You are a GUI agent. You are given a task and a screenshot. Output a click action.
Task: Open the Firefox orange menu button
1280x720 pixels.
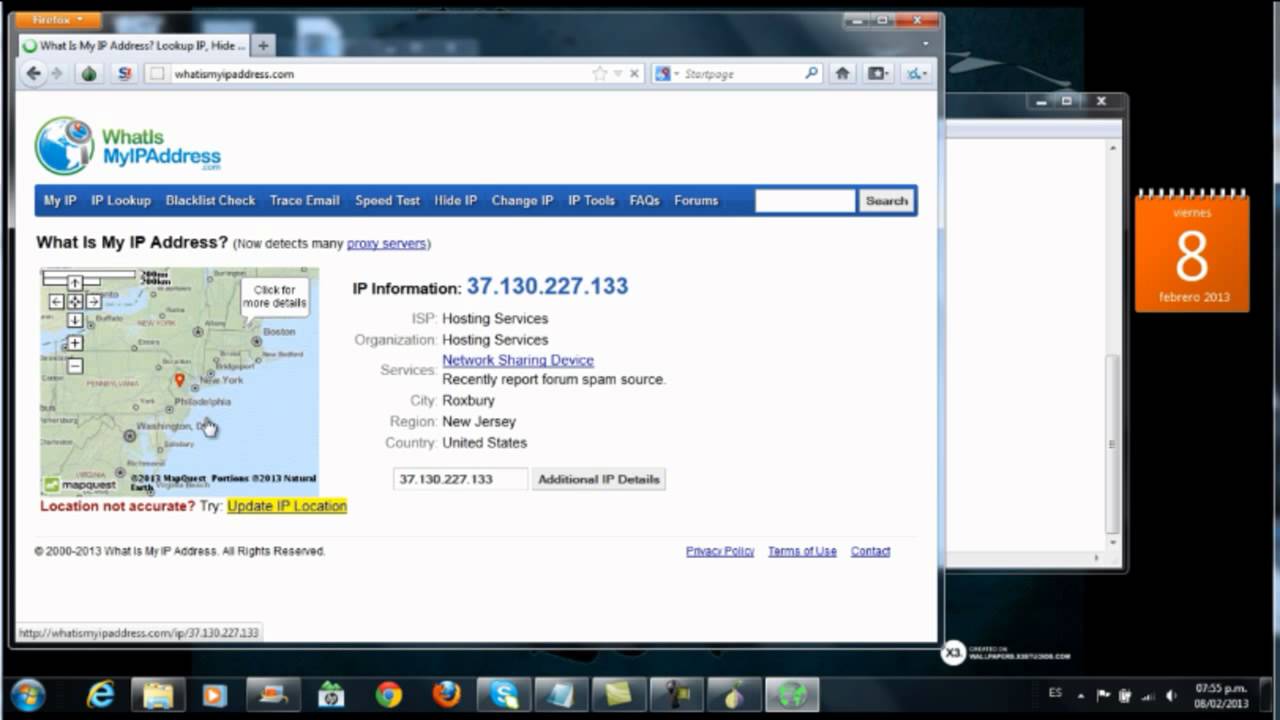tap(59, 20)
